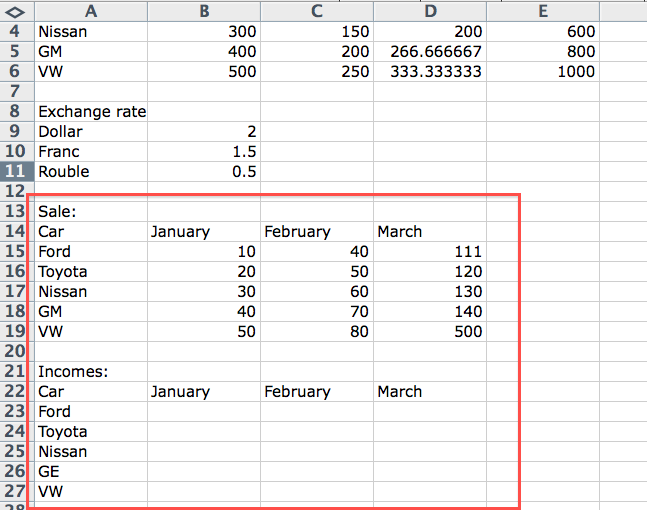Image resolution: width=647 pixels, height=510 pixels.
Task: Click the 'Rouble' cell
Action: (91, 171)
